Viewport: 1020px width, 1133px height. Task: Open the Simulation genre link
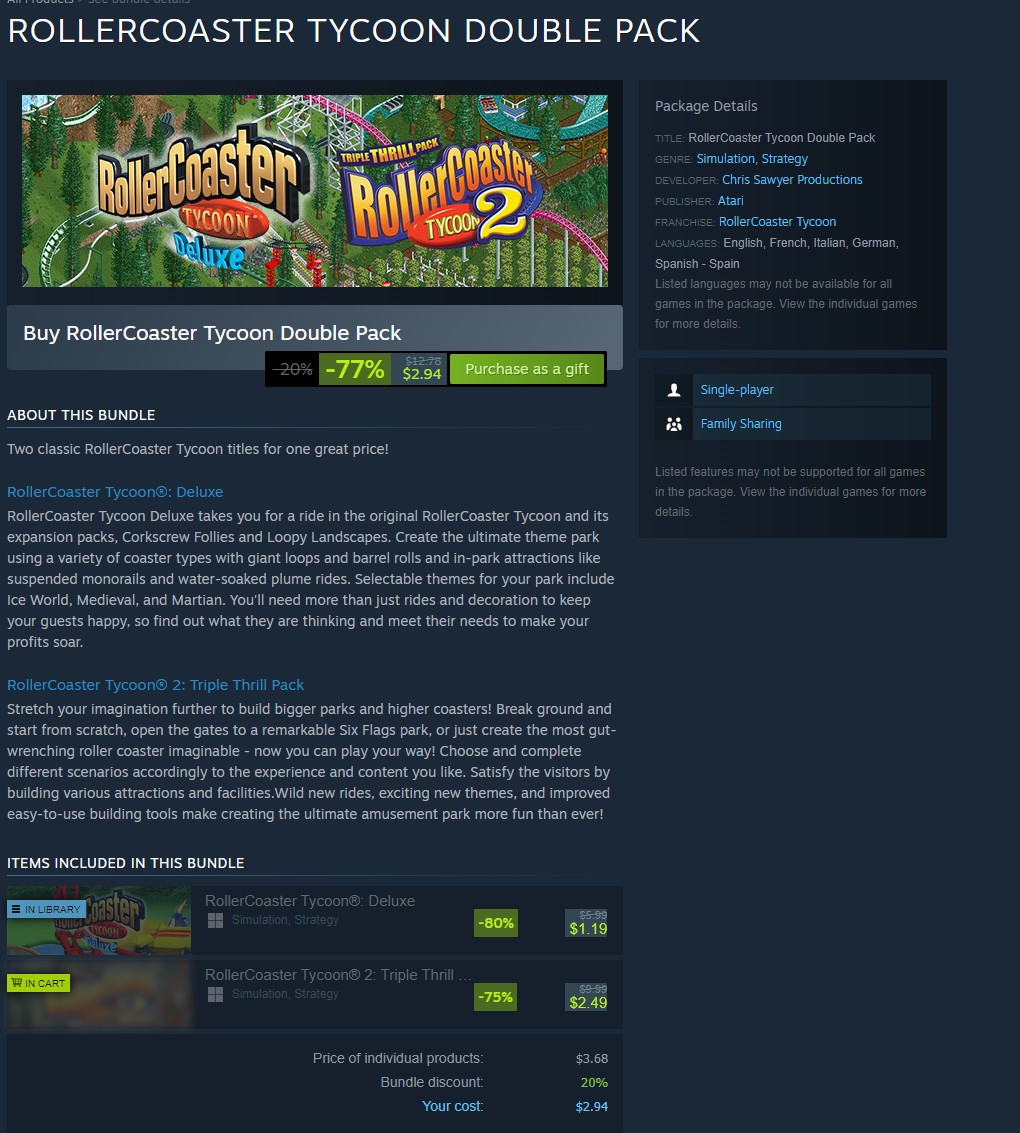click(x=725, y=159)
